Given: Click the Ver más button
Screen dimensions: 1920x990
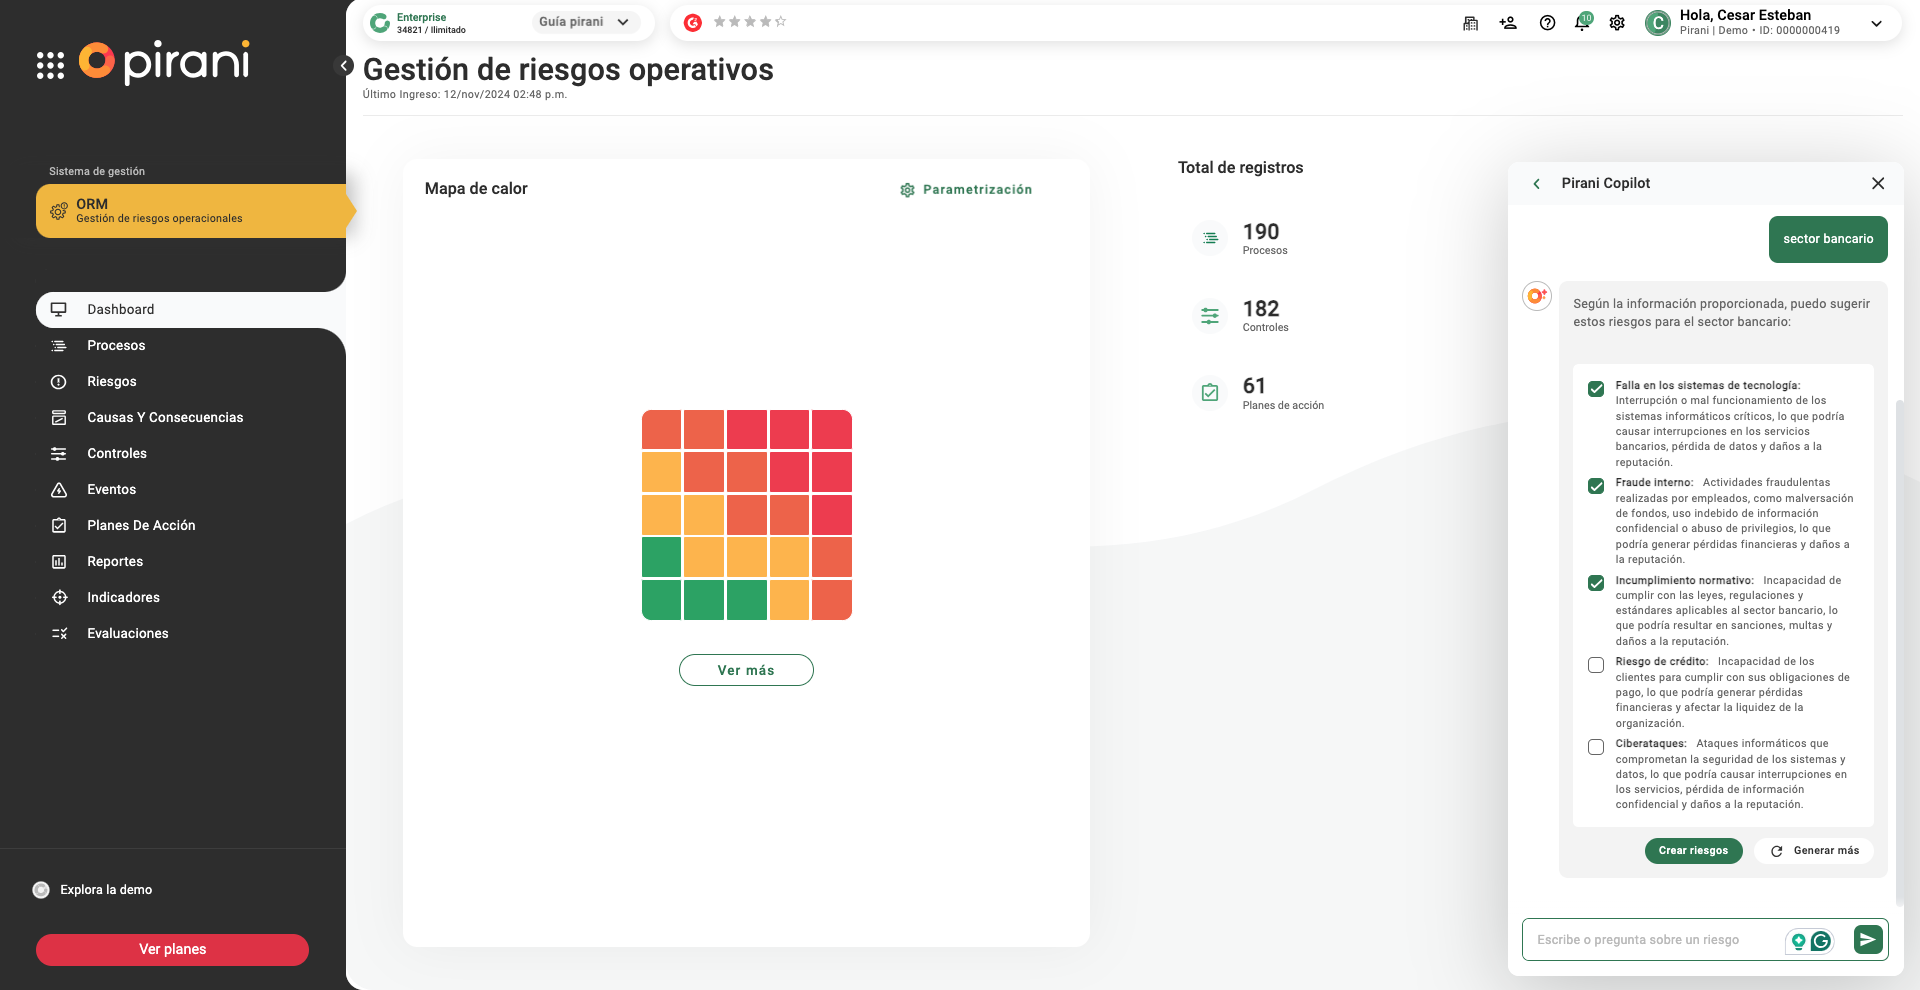Looking at the screenshot, I should click(746, 670).
